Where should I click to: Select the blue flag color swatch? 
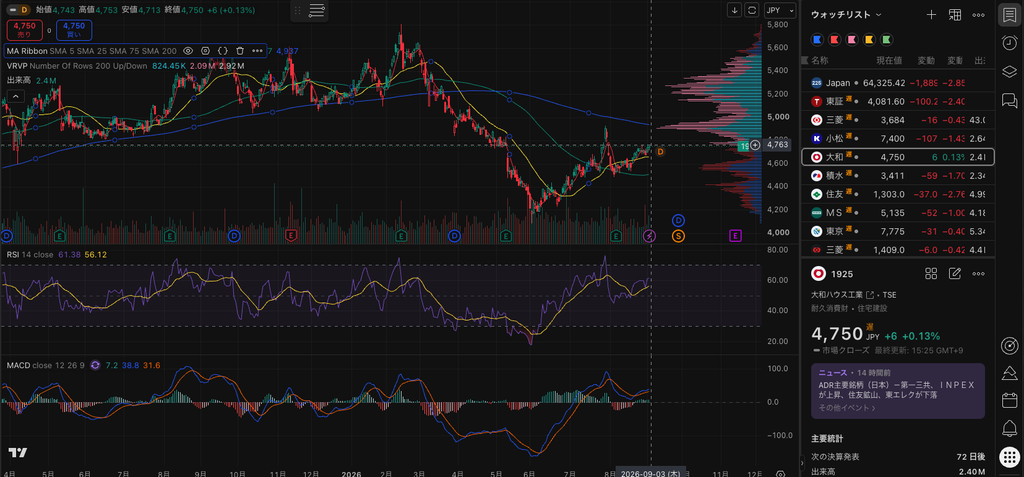point(816,40)
